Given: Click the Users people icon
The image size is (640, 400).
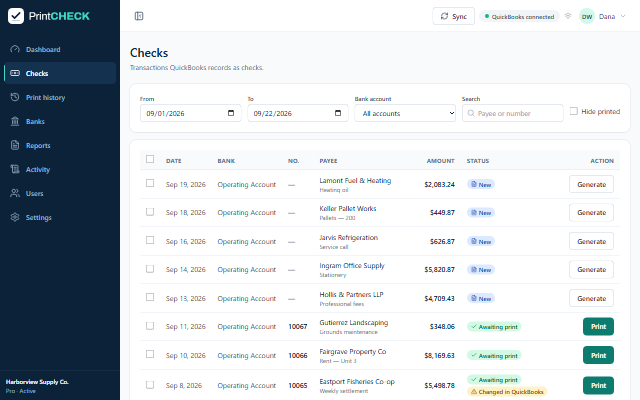Looking at the screenshot, I should [15, 193].
